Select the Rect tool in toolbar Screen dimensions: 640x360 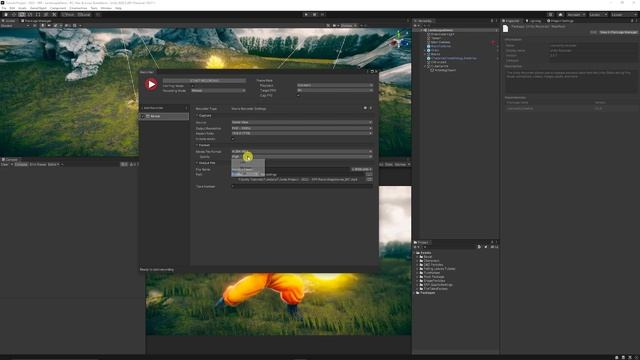[x=38, y=15]
